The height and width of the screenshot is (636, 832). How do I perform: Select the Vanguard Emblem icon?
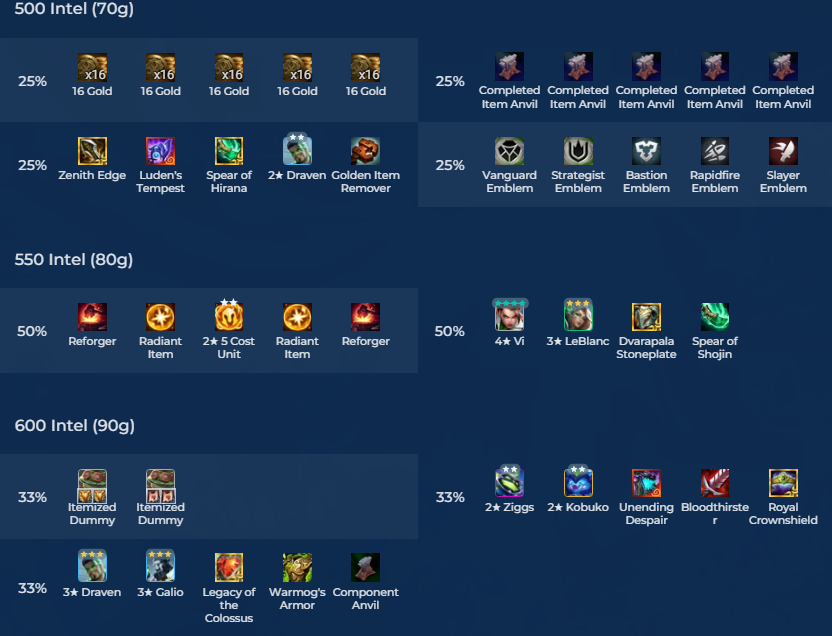point(509,151)
